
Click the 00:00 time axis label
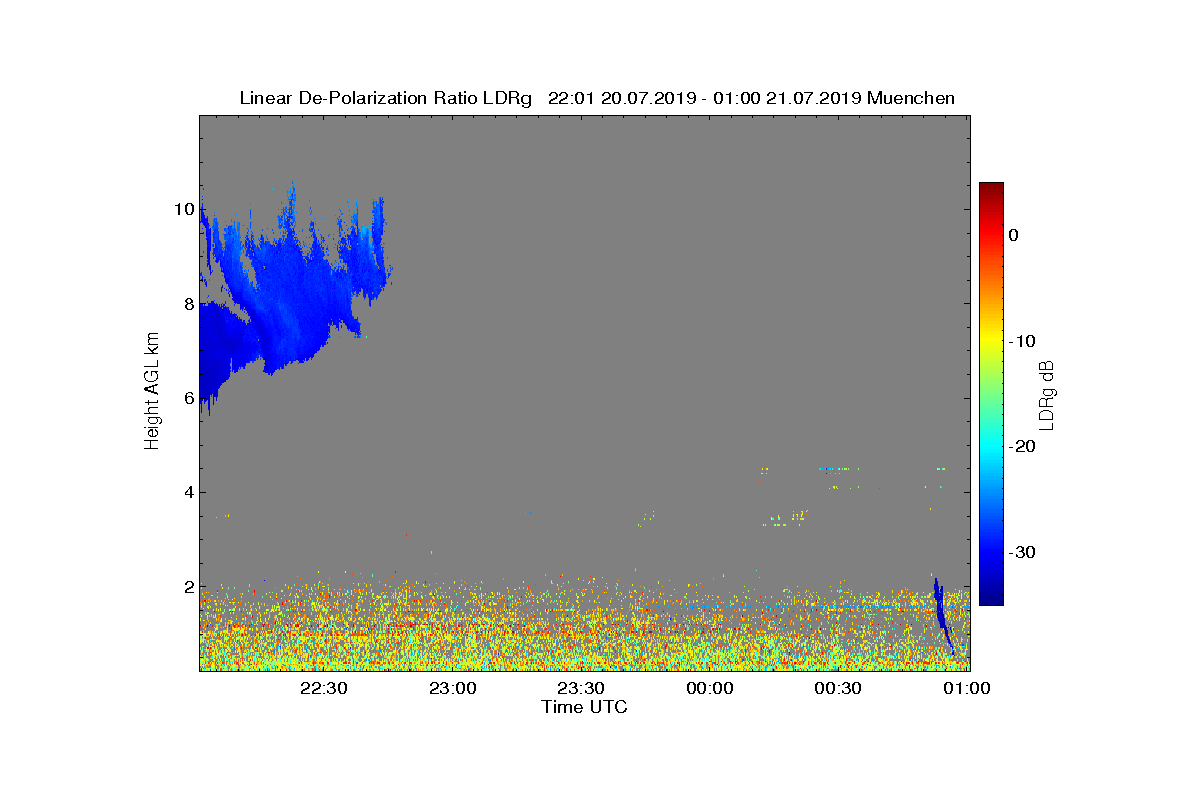[x=711, y=688]
